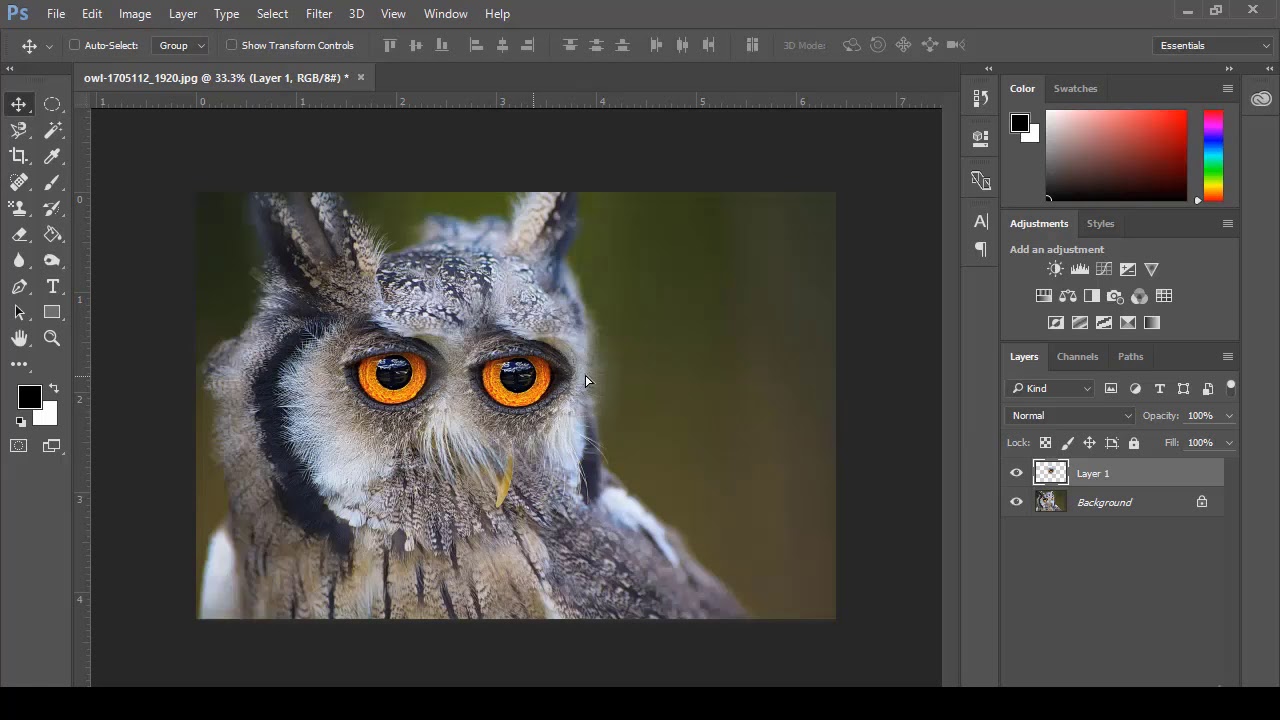Image resolution: width=1280 pixels, height=720 pixels.
Task: Click inside the red color picker field
Action: (1116, 155)
